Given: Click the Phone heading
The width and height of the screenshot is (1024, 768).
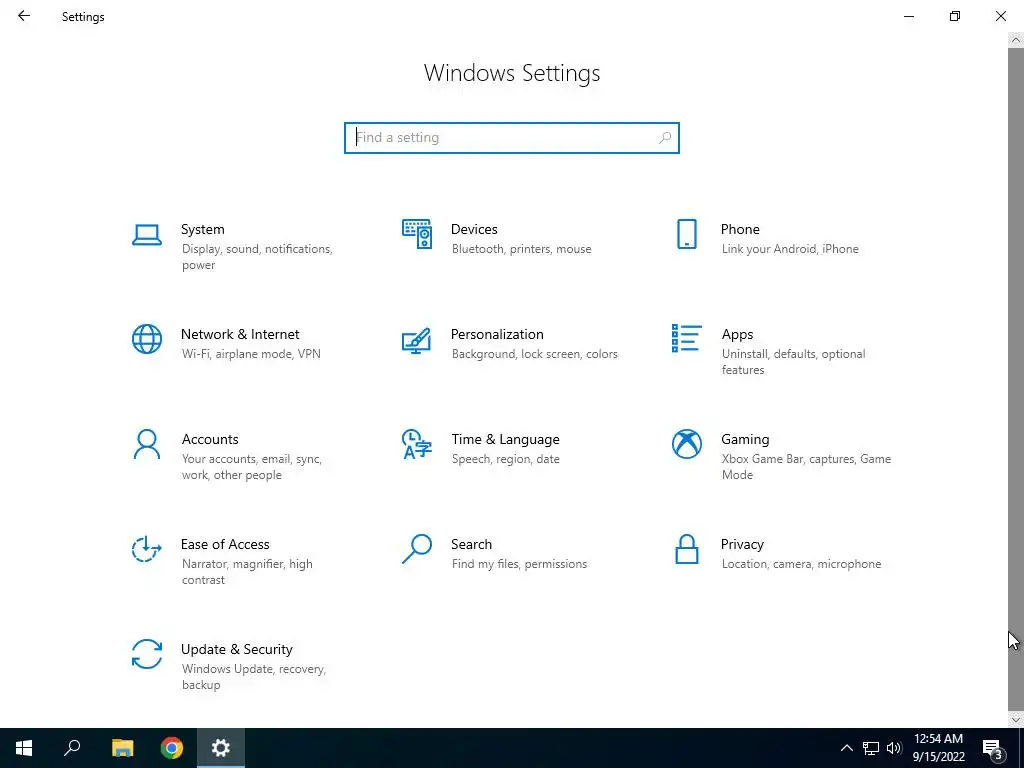Looking at the screenshot, I should (740, 229).
